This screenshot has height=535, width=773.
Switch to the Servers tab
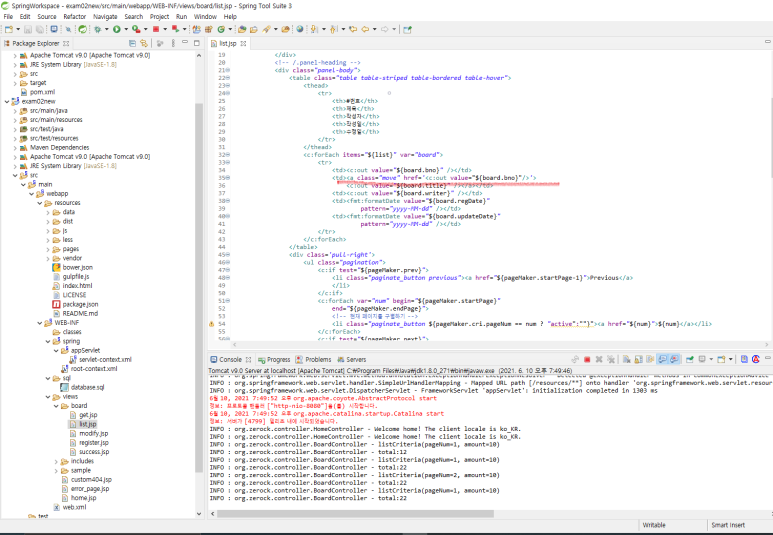pos(351,359)
